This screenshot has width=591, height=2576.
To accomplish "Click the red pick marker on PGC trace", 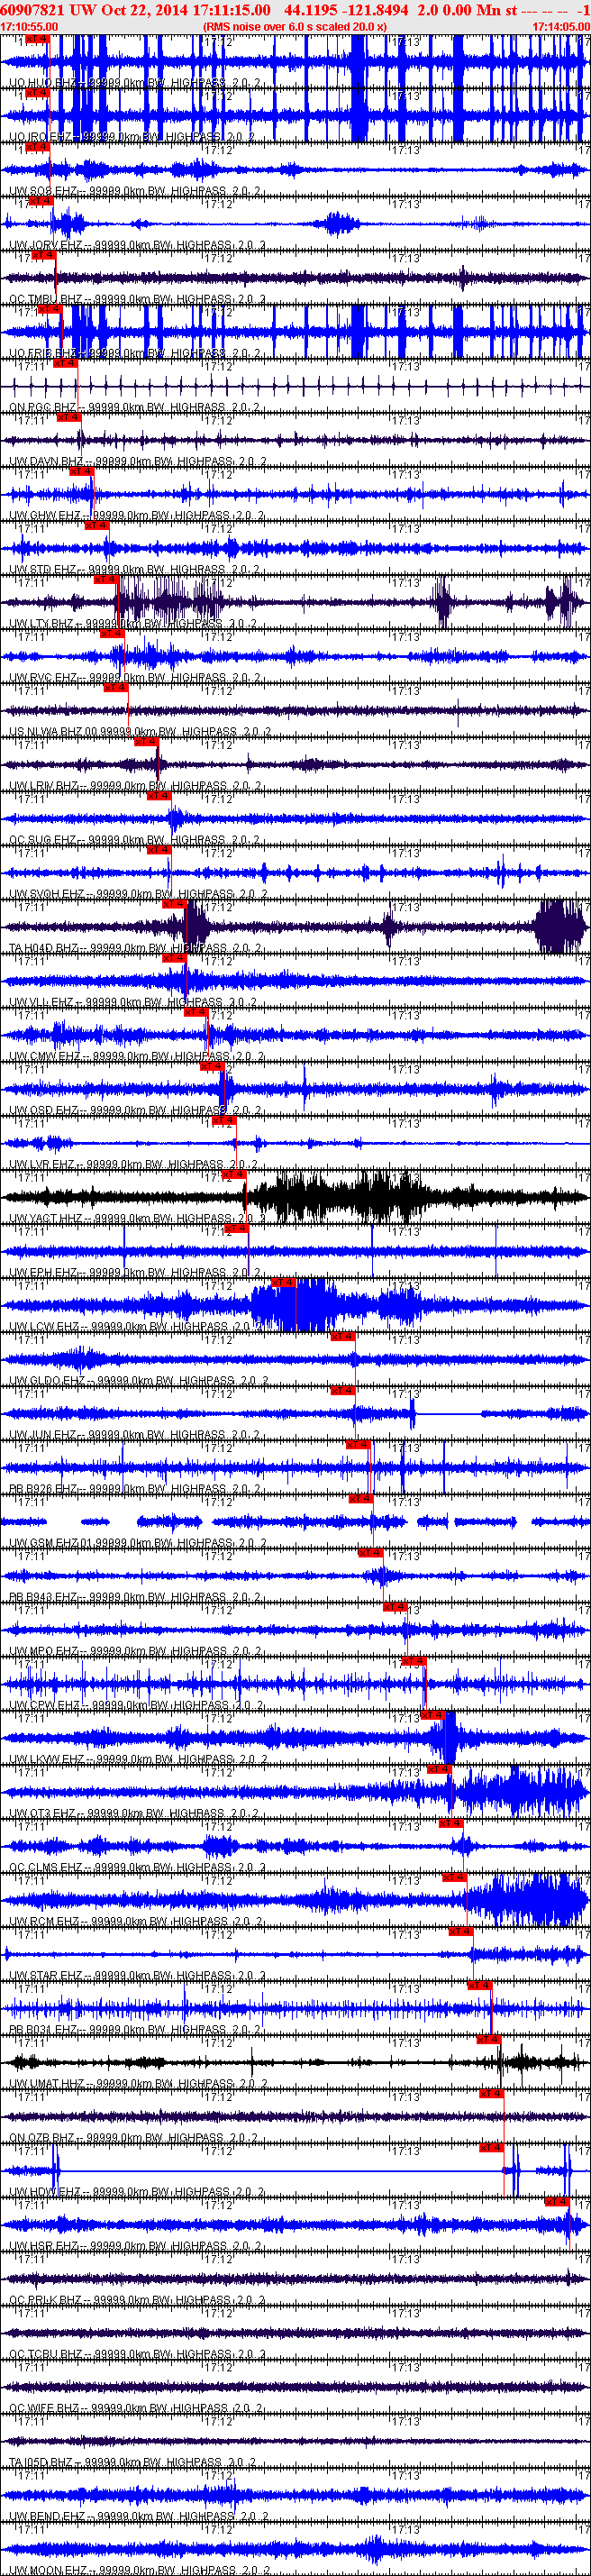I will [x=65, y=362].
